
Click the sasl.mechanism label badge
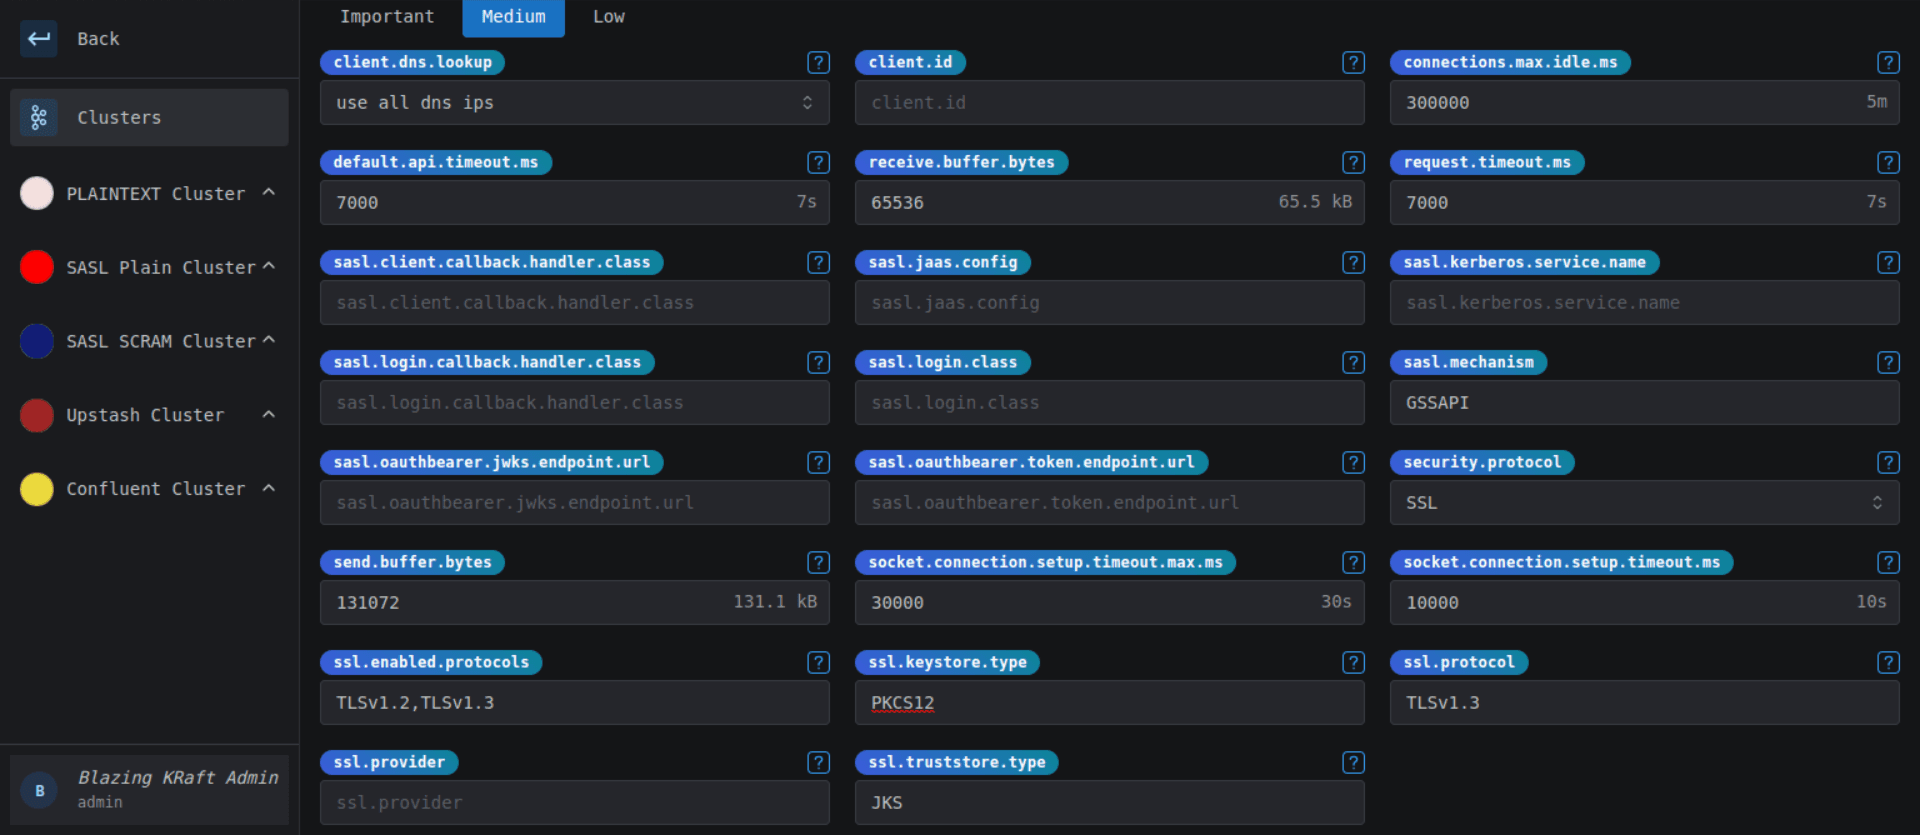(x=1468, y=362)
